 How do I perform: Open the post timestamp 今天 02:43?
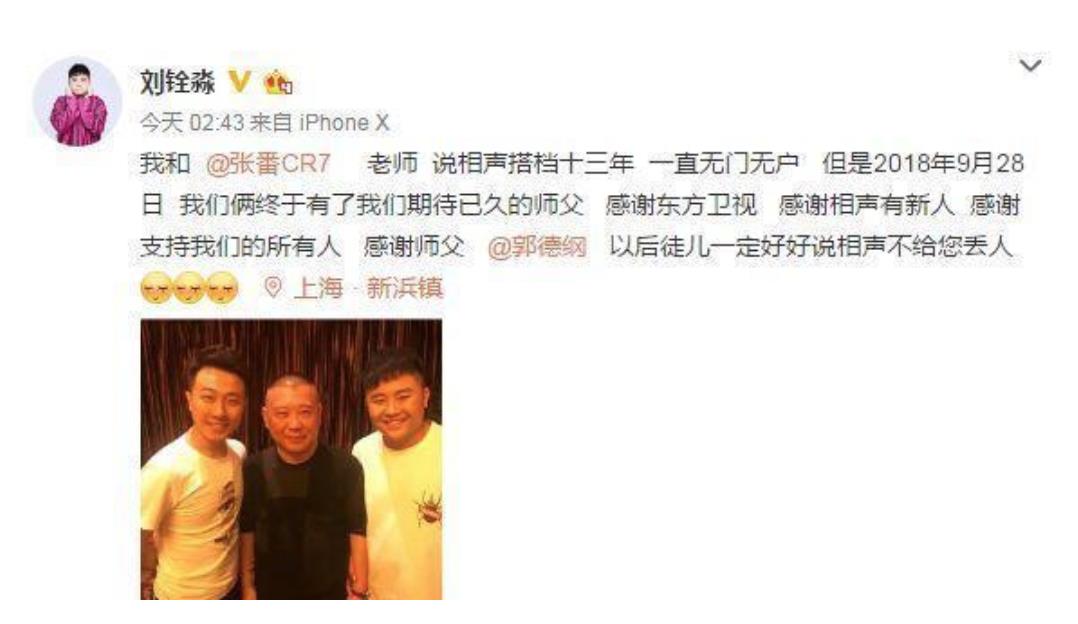[192, 123]
